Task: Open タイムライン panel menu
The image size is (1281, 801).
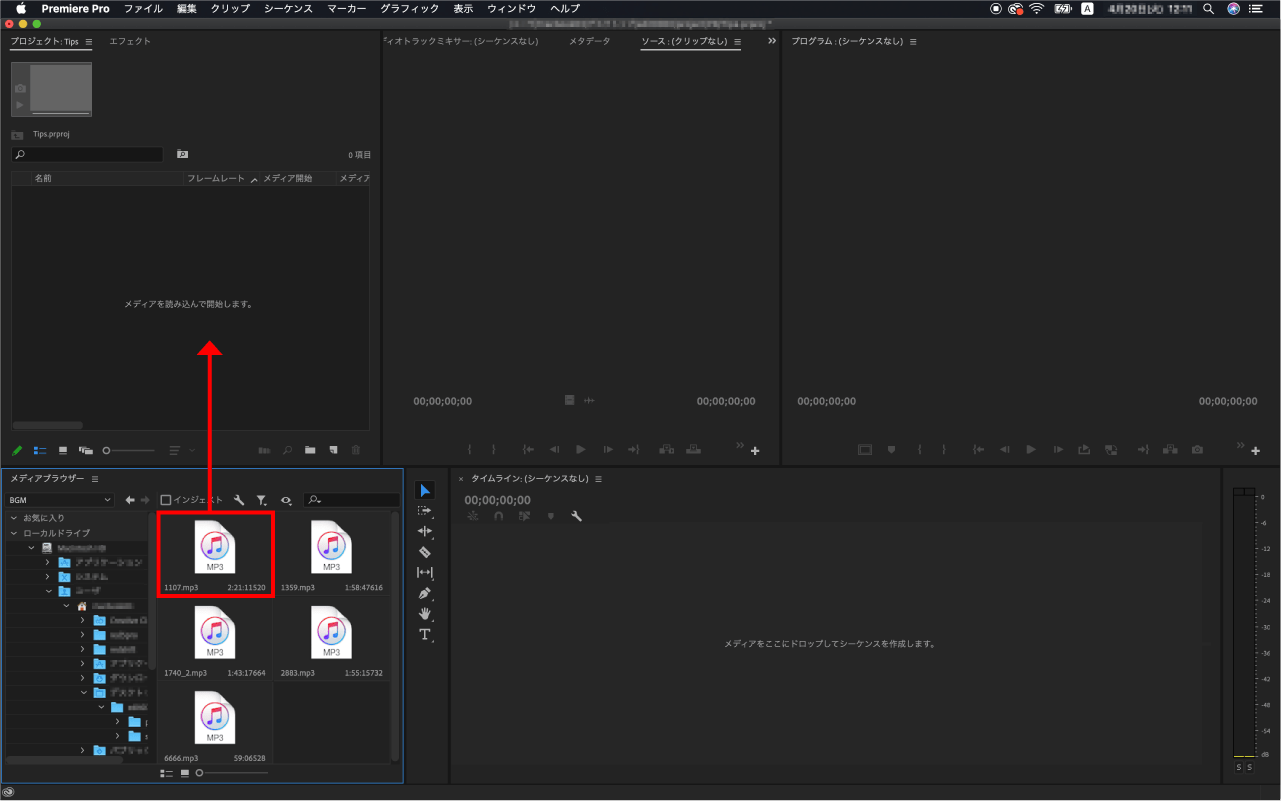Action: pyautogui.click(x=598, y=479)
